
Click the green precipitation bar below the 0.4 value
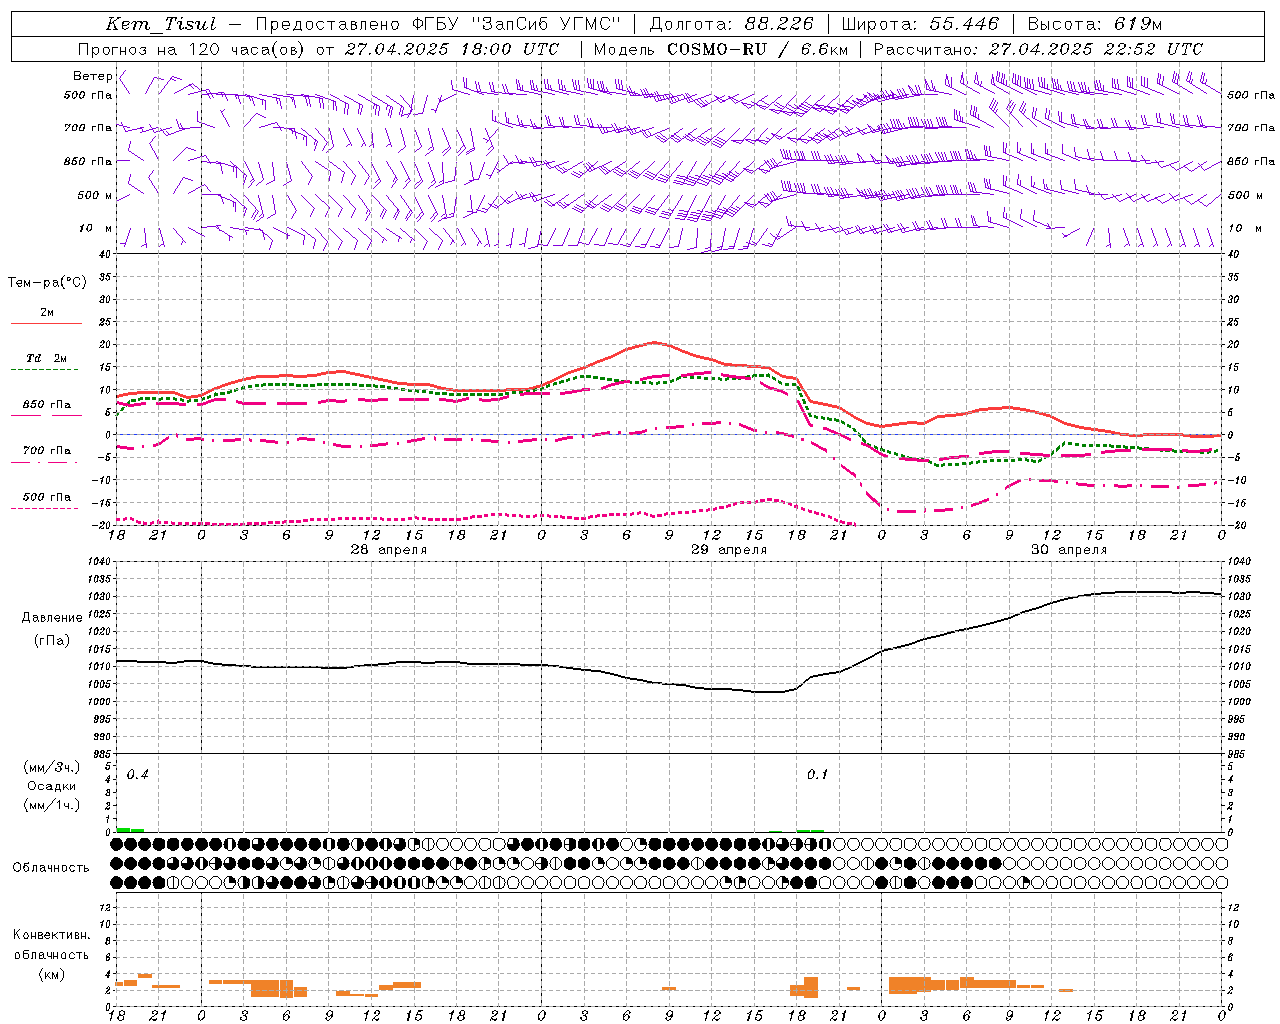point(130,829)
